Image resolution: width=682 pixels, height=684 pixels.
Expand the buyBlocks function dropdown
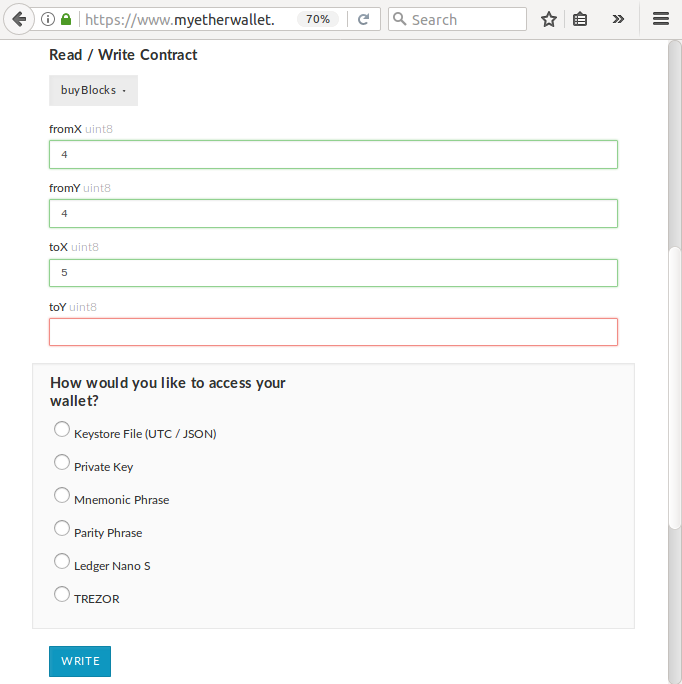(x=93, y=90)
